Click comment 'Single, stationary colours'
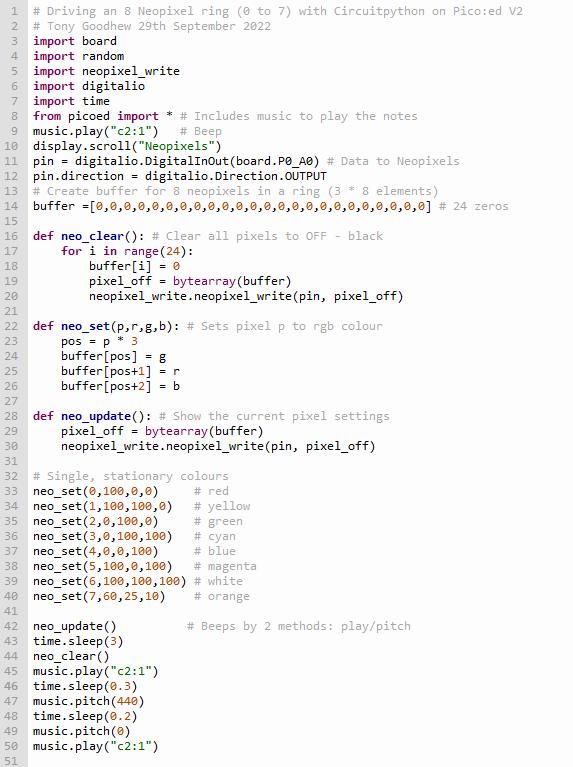573x767 pixels. (138, 476)
